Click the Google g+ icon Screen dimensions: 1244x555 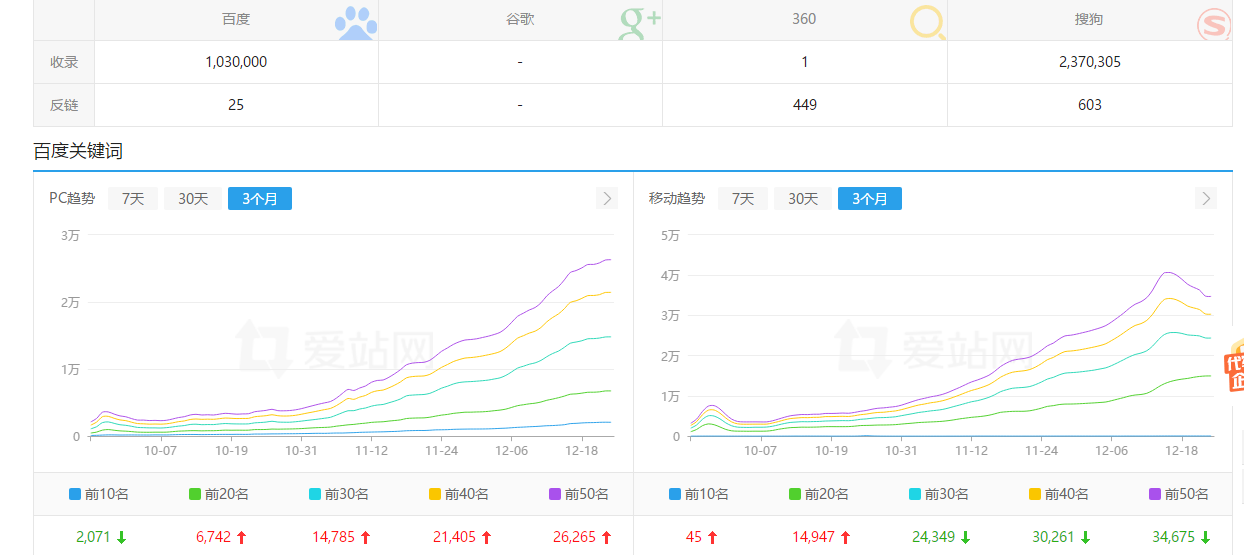click(639, 22)
